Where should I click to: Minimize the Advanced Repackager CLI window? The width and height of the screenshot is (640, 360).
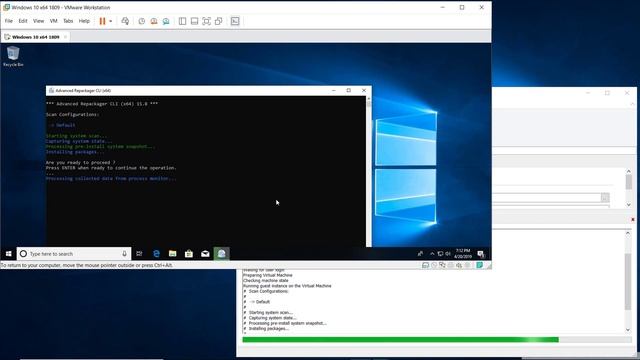334,90
